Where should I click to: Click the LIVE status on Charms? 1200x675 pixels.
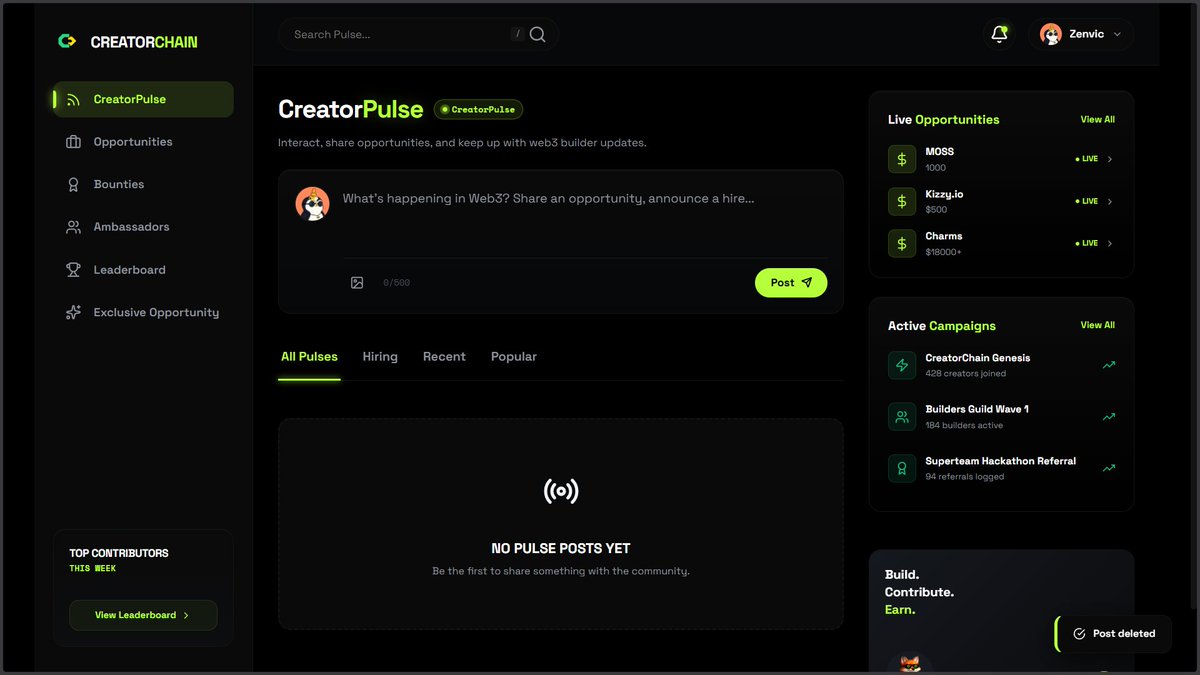[1087, 243]
